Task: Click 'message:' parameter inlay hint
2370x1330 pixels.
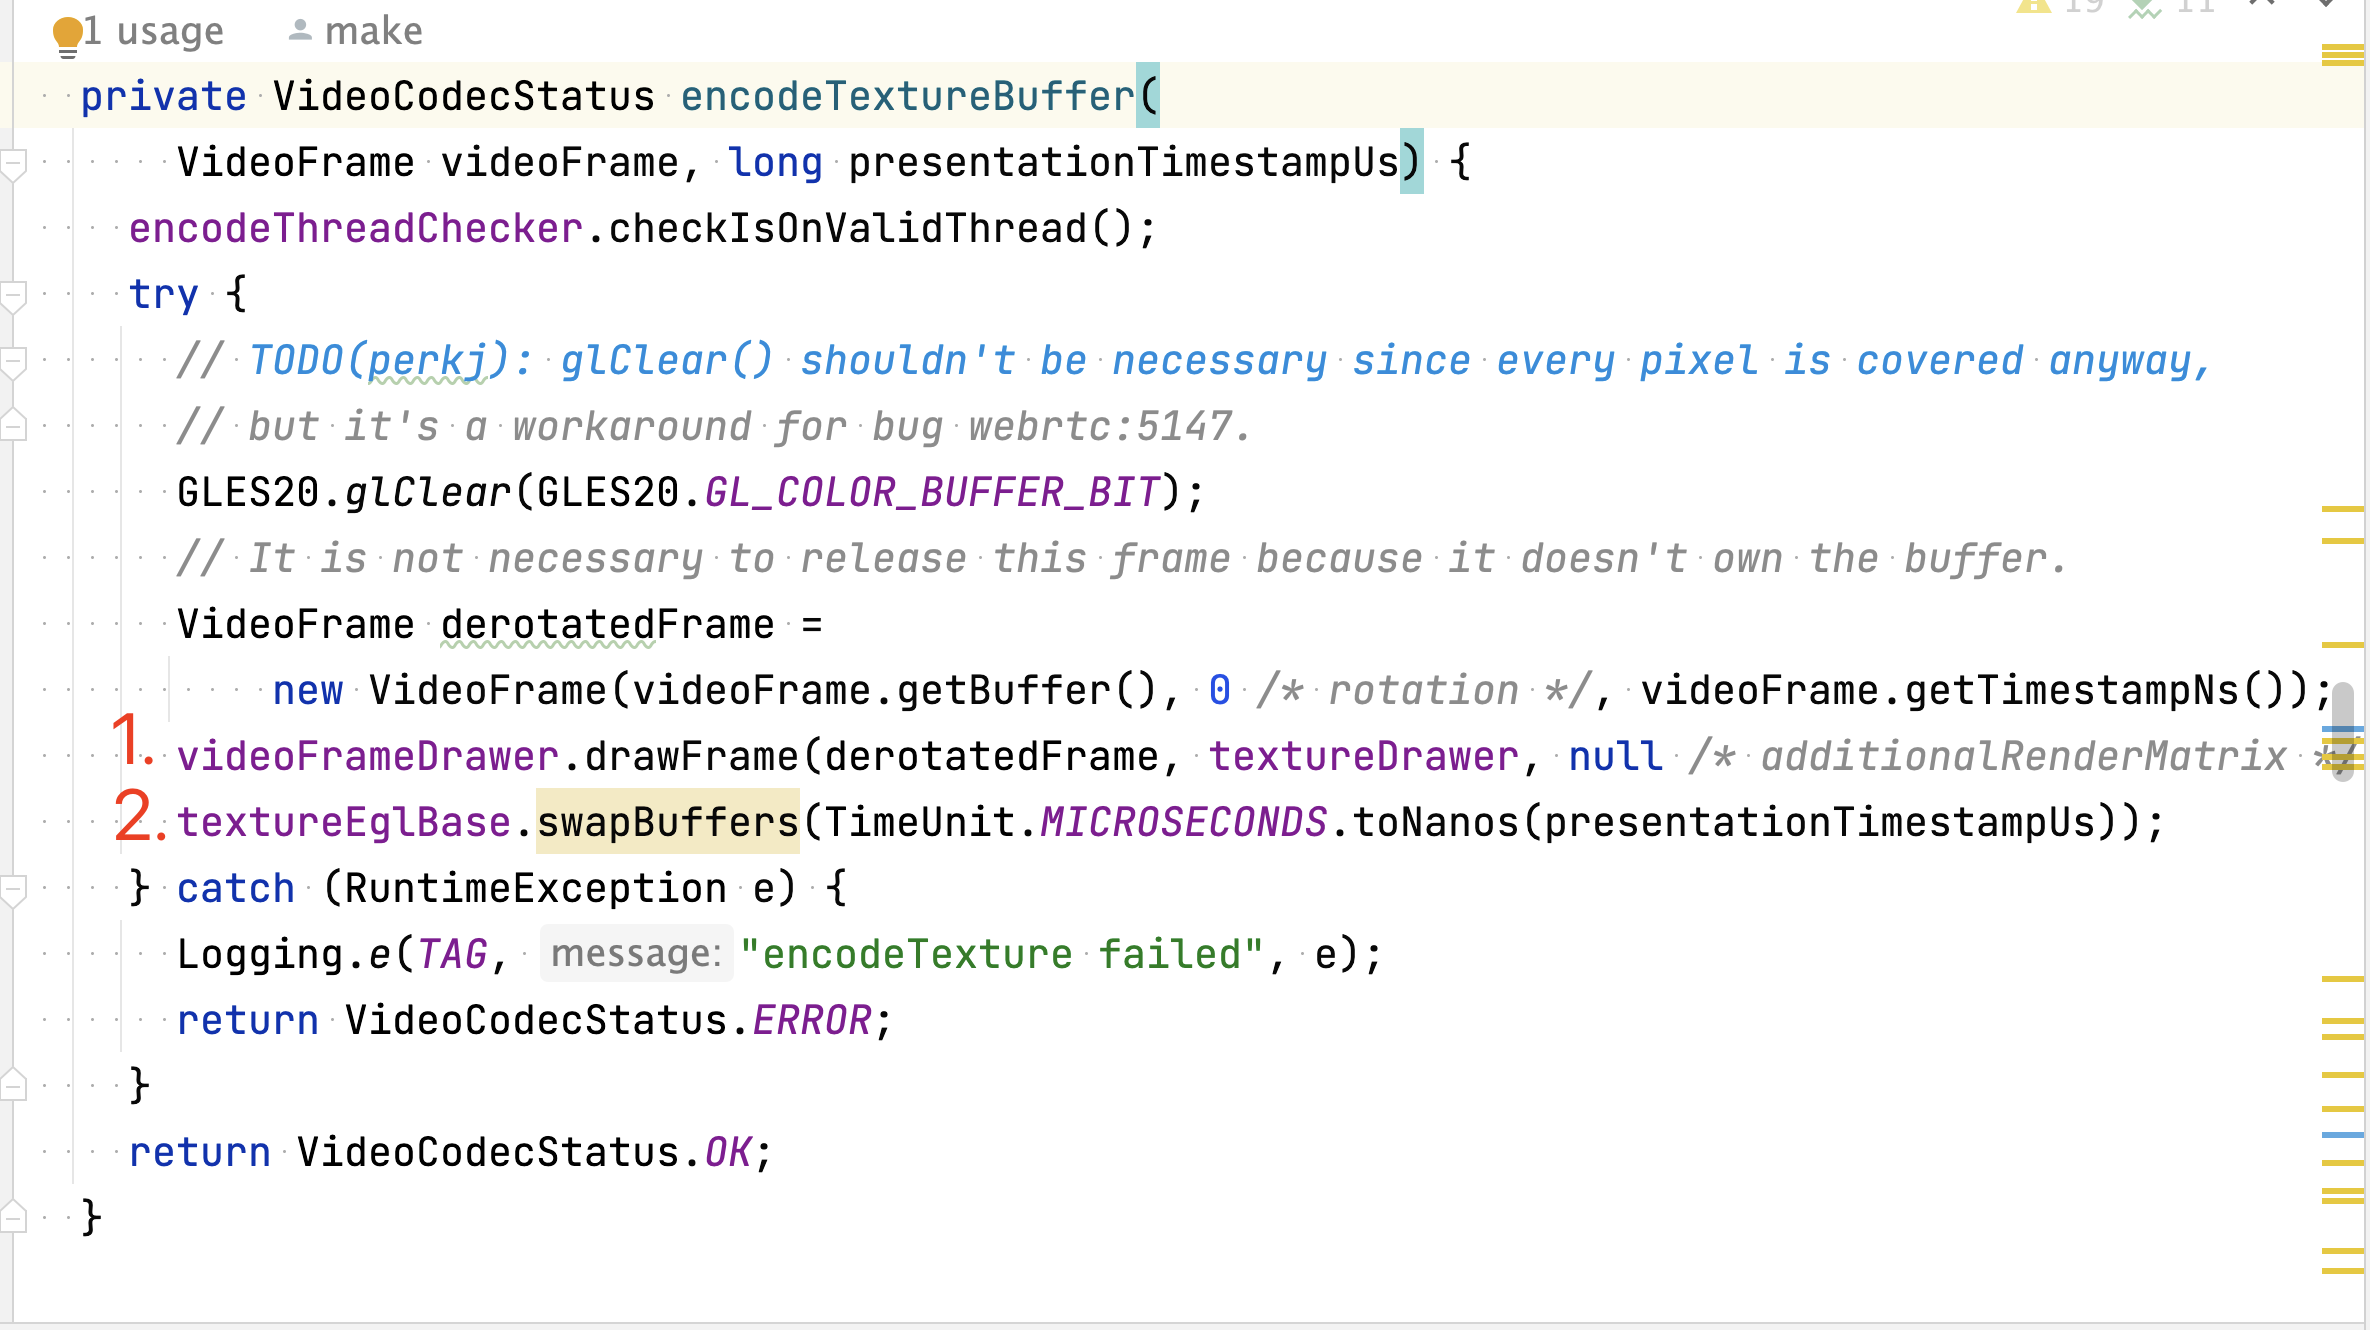Action: [x=636, y=953]
